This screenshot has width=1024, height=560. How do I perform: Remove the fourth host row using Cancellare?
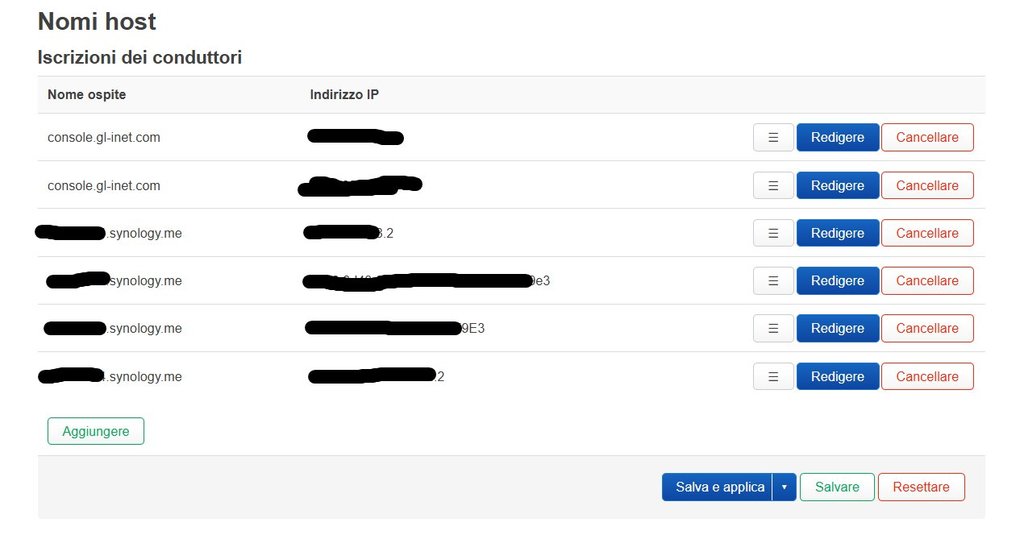tap(927, 281)
